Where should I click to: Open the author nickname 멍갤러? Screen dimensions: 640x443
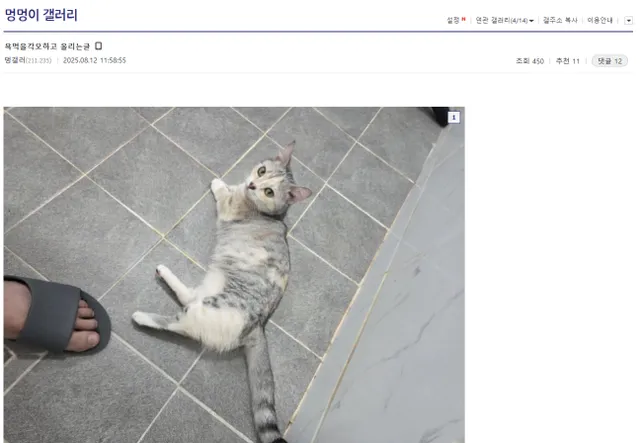[x=15, y=60]
